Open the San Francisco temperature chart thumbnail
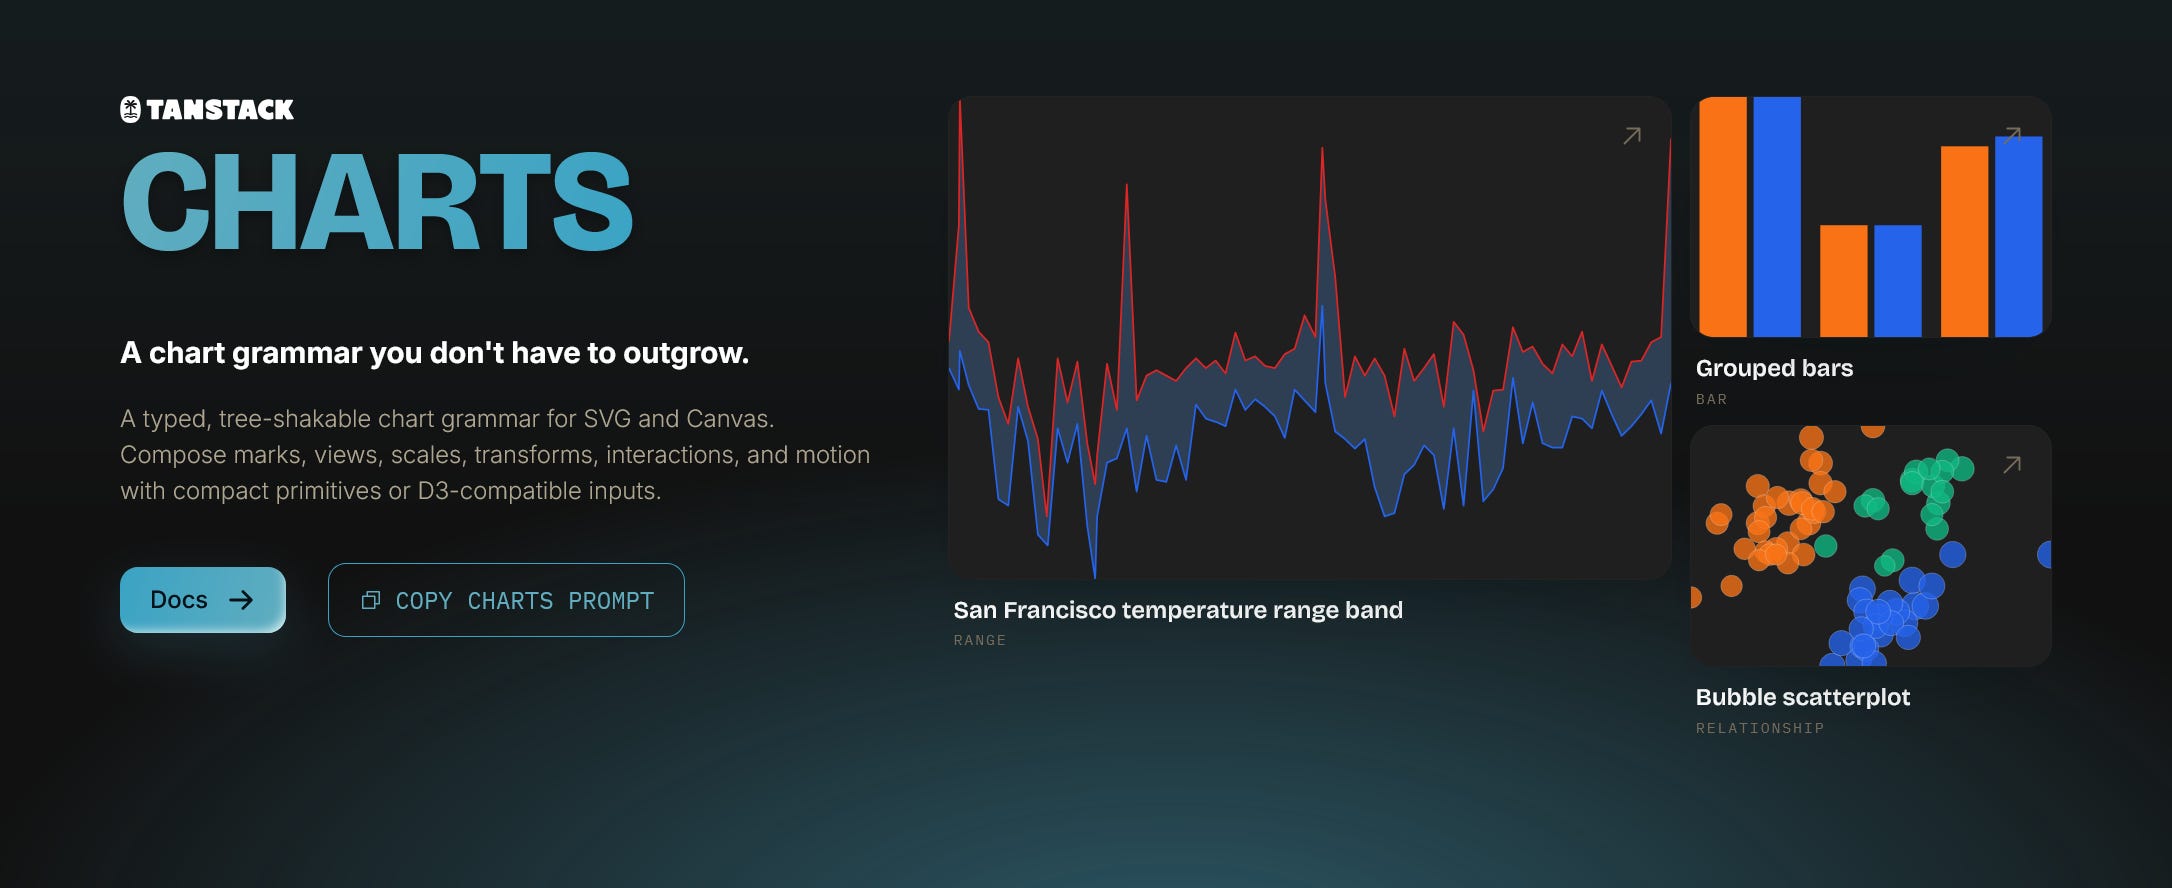 1310,338
